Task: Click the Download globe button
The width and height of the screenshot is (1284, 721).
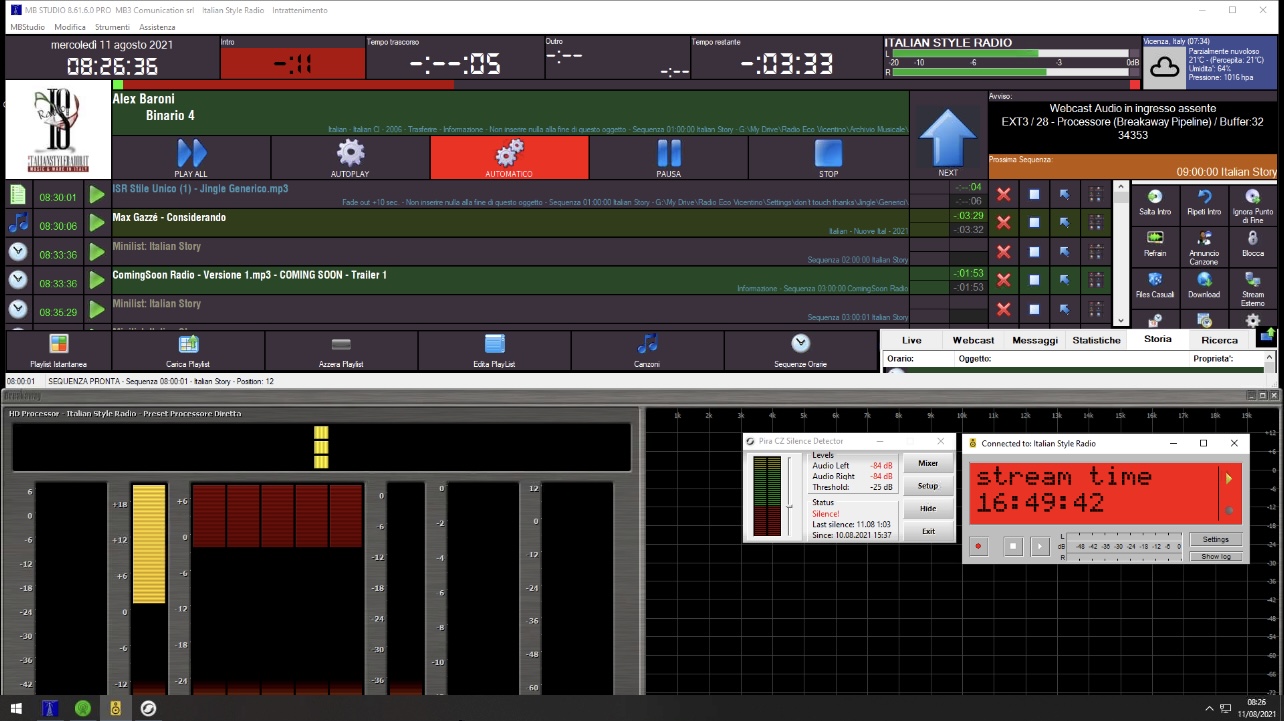Action: pos(1204,286)
